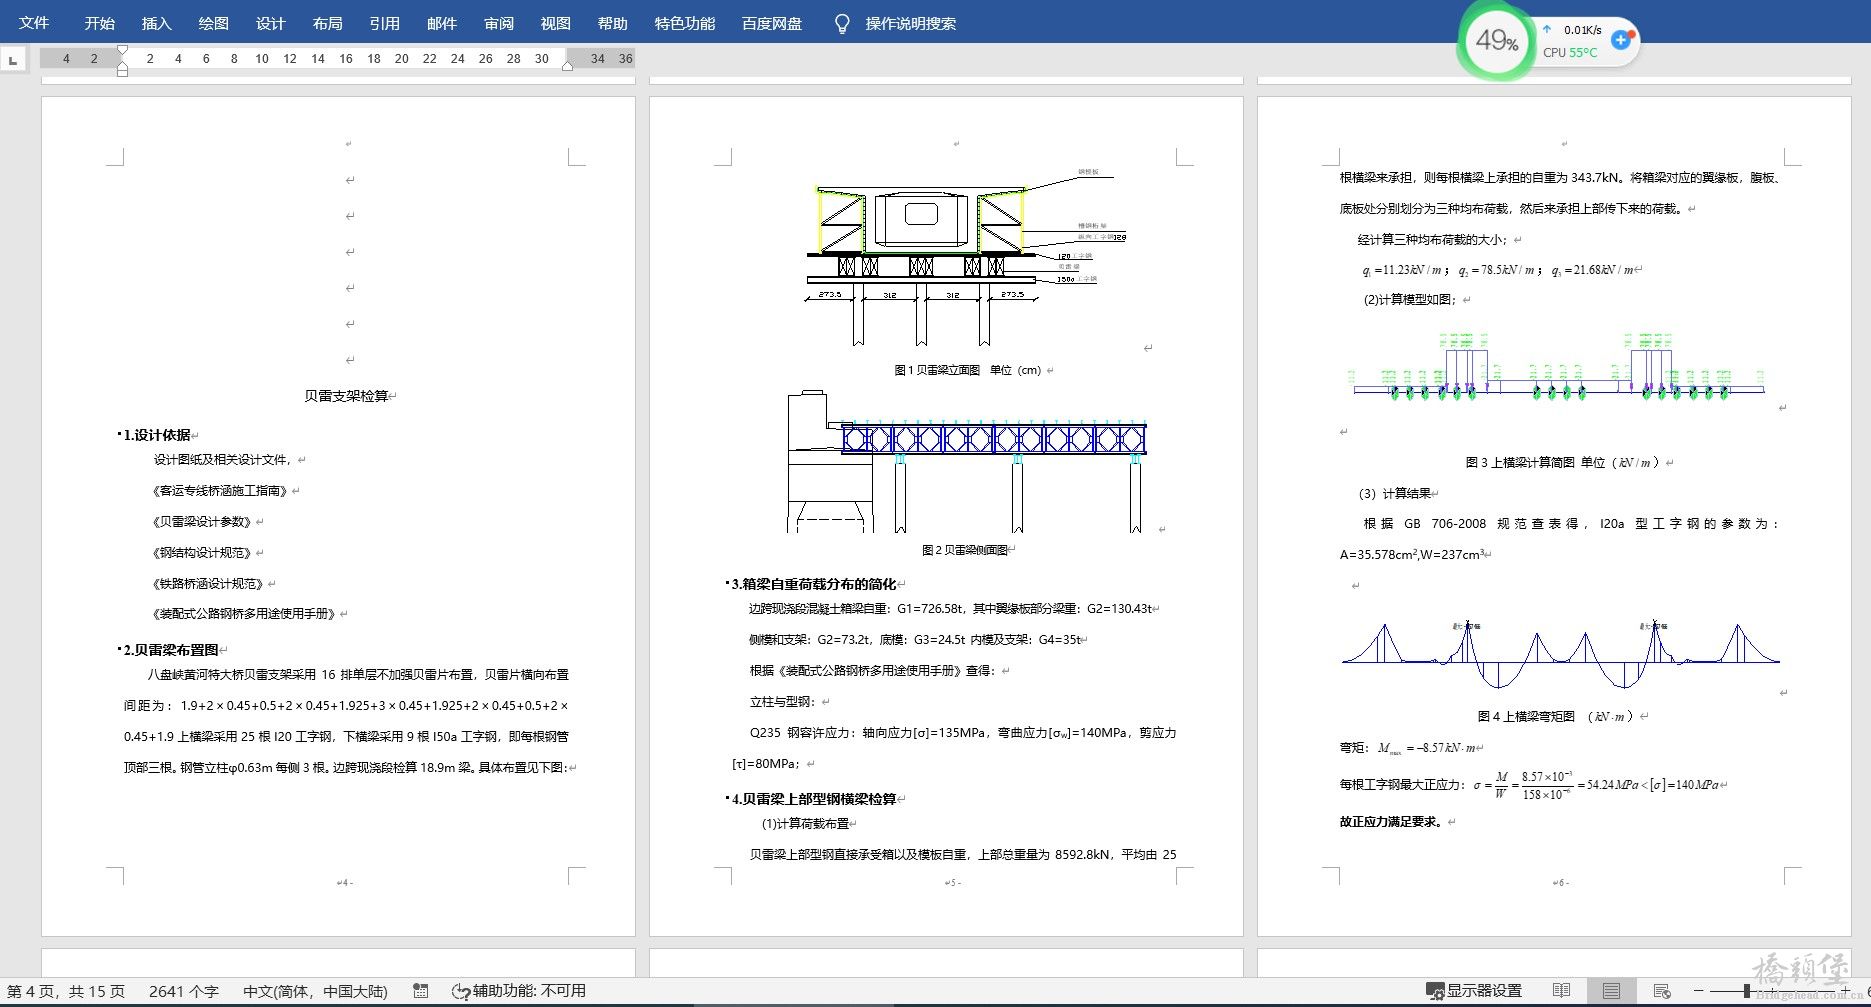1871x1007 pixels.
Task: Select the Bailey beam side view drawing
Action: [x=966, y=461]
